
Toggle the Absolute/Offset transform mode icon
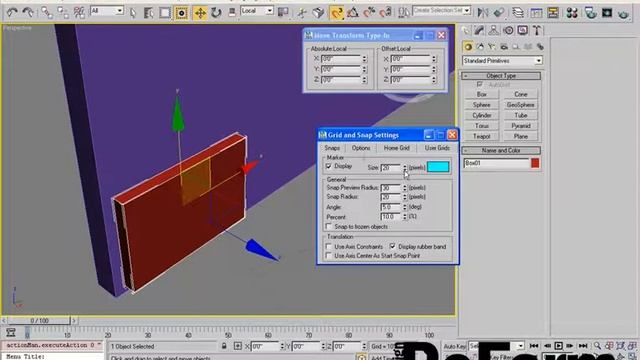point(238,346)
